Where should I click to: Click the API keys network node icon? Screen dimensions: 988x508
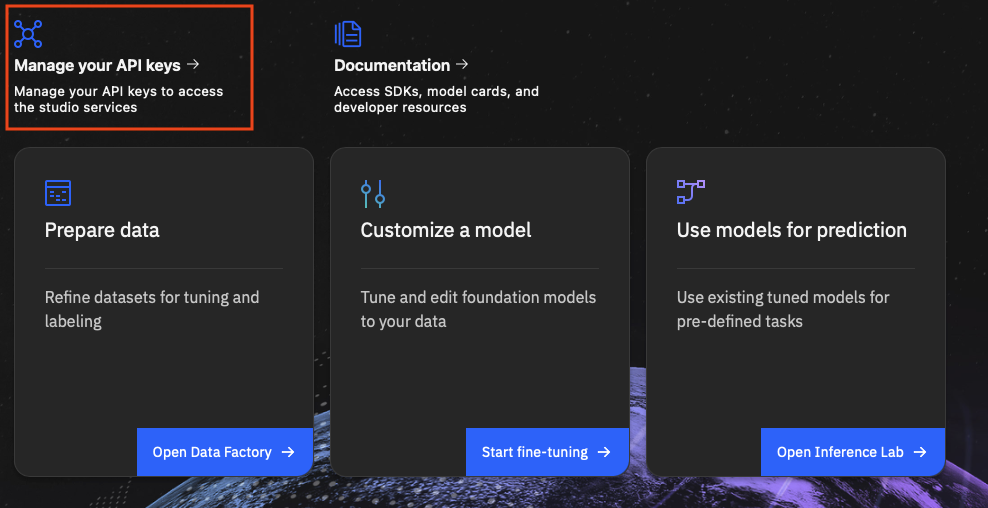click(x=28, y=34)
